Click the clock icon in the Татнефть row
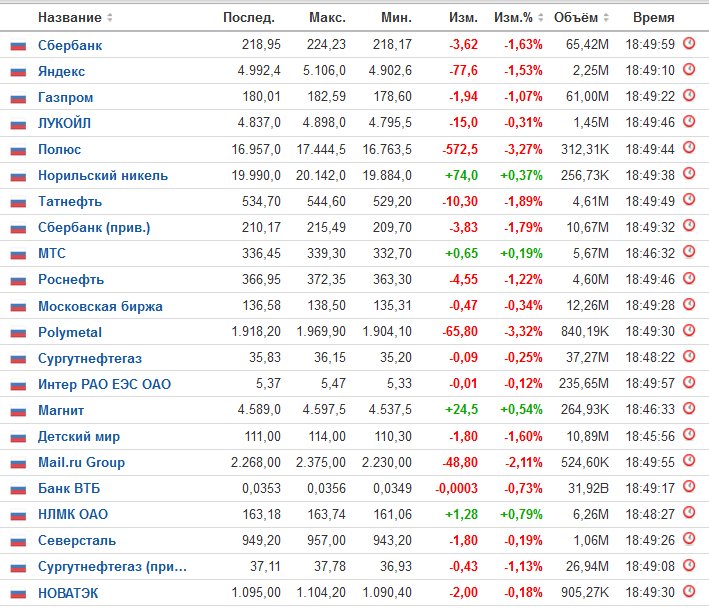 (689, 199)
